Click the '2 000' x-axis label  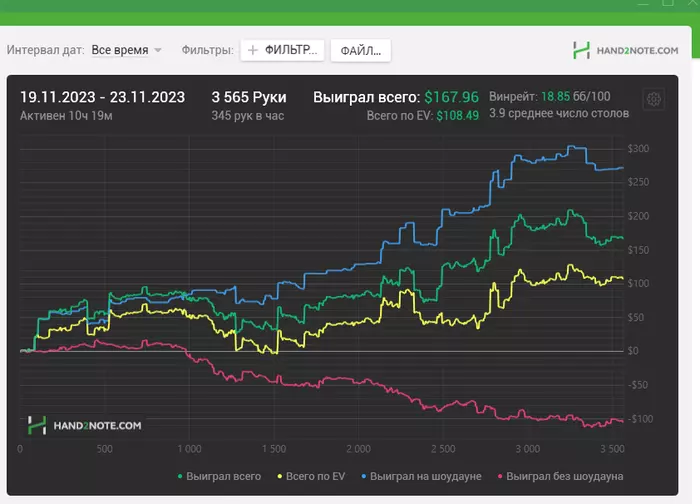click(x=358, y=449)
